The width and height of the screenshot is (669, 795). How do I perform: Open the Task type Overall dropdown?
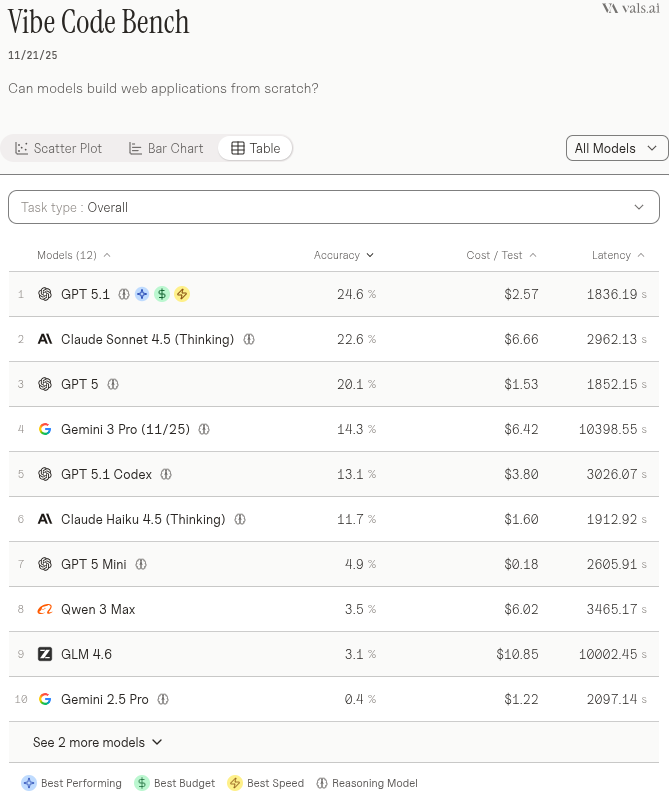[334, 207]
